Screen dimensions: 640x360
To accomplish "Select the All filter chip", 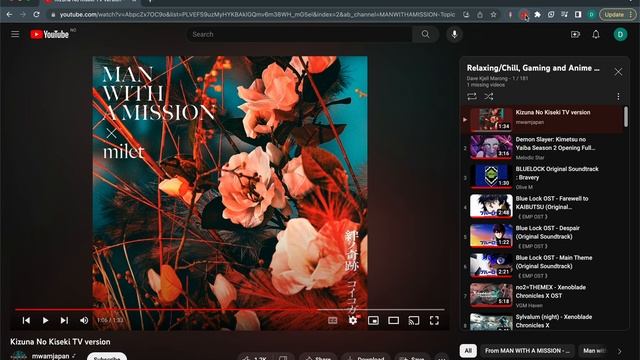I will tap(468, 351).
